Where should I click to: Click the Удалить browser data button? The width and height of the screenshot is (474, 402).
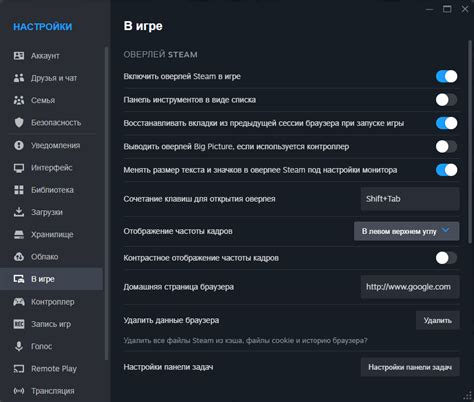(438, 320)
